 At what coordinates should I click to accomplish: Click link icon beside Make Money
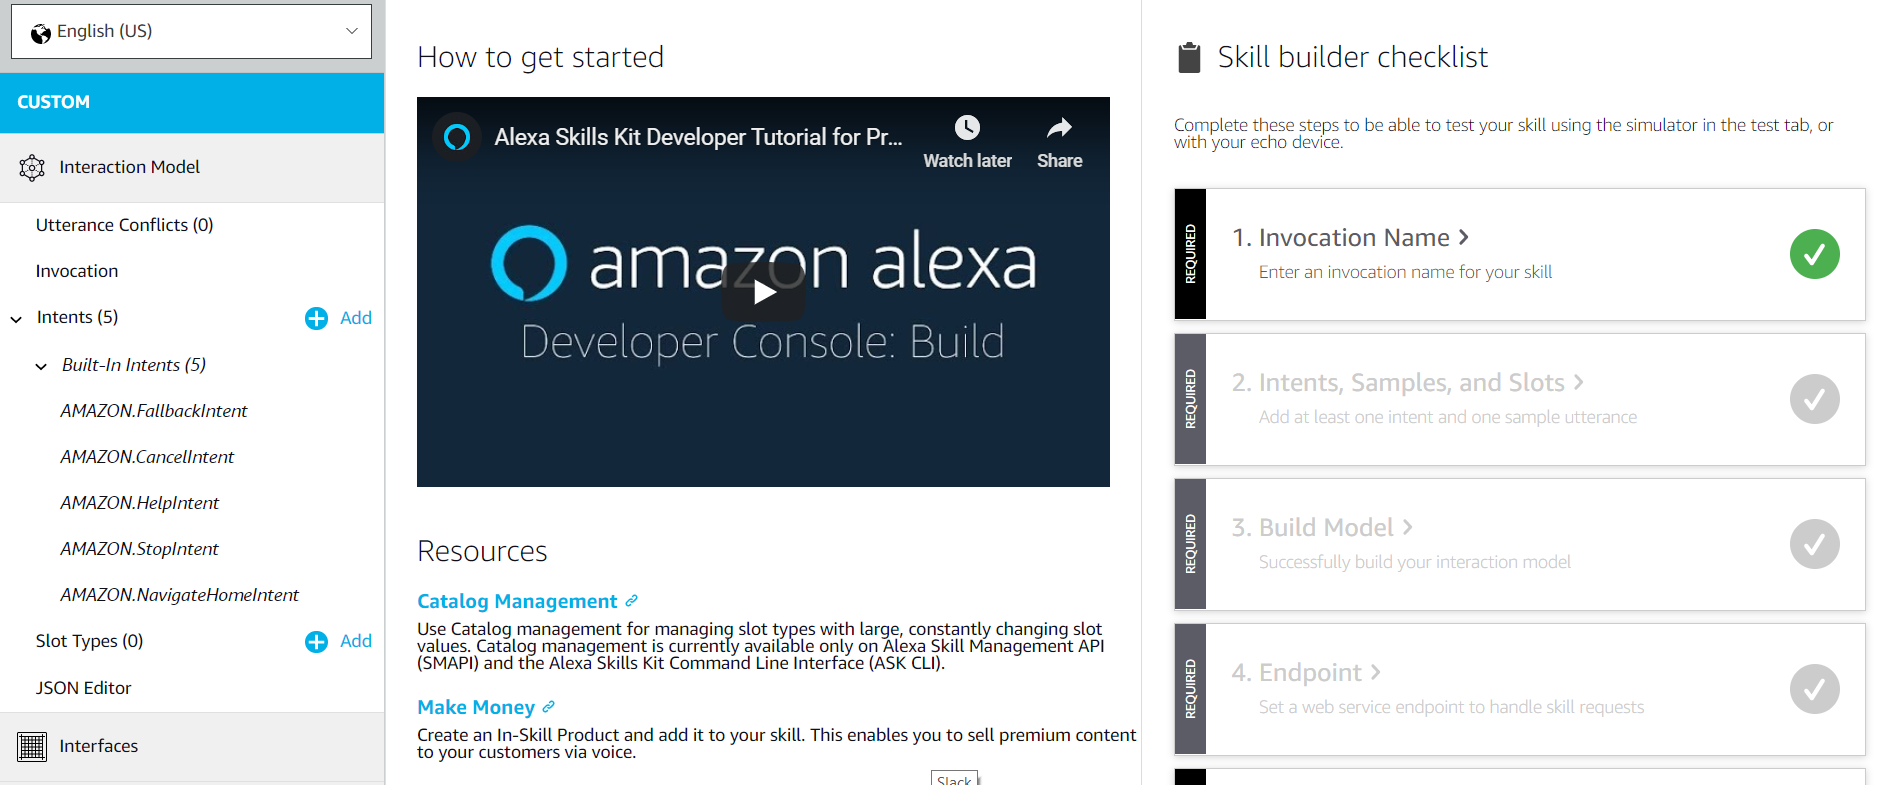tap(548, 707)
